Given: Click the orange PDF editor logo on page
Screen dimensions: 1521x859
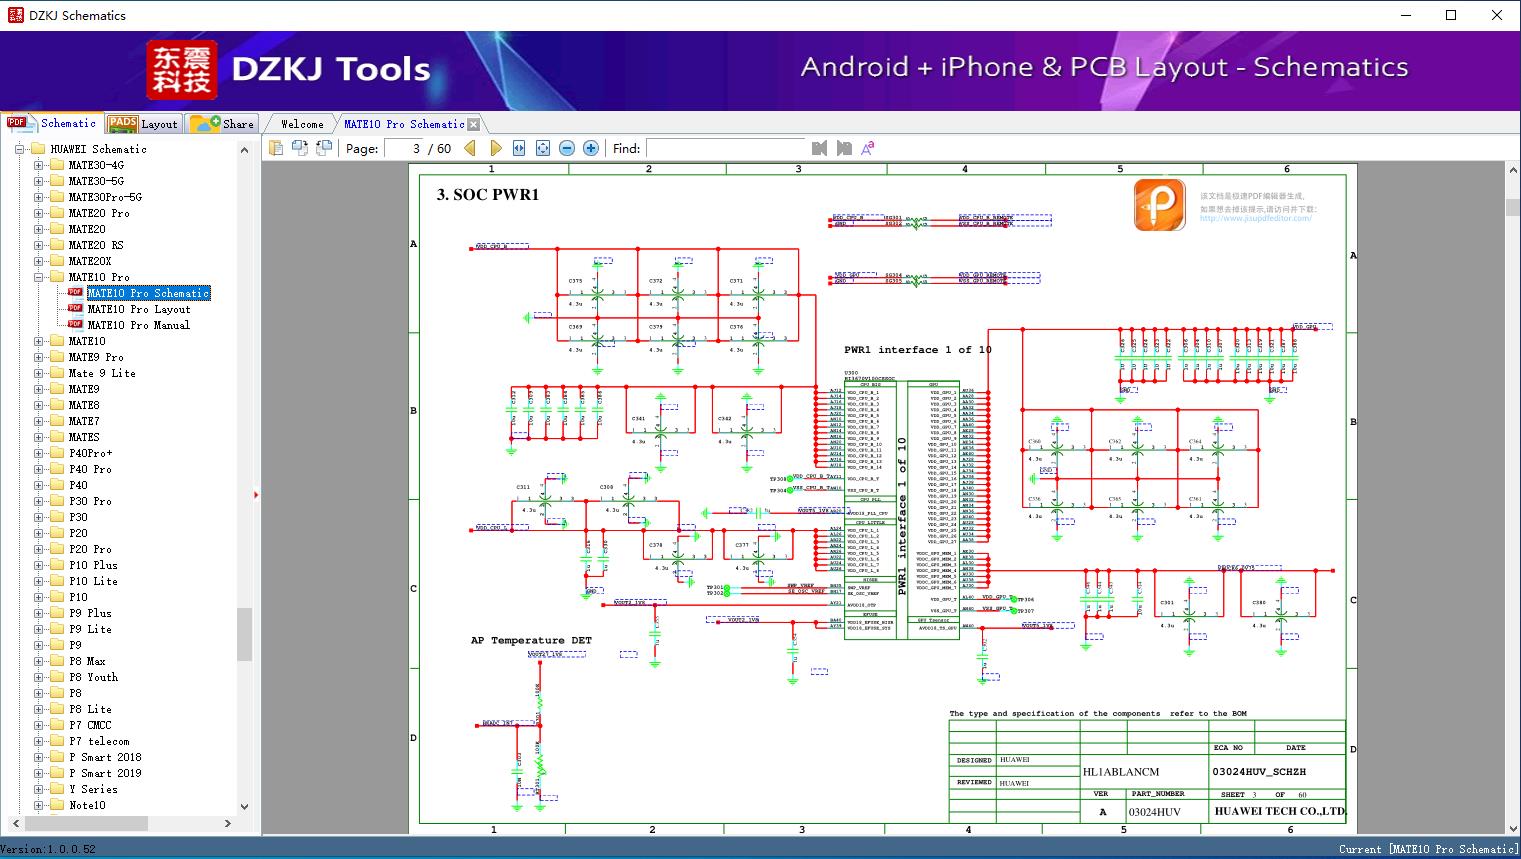Looking at the screenshot, I should [x=1160, y=205].
